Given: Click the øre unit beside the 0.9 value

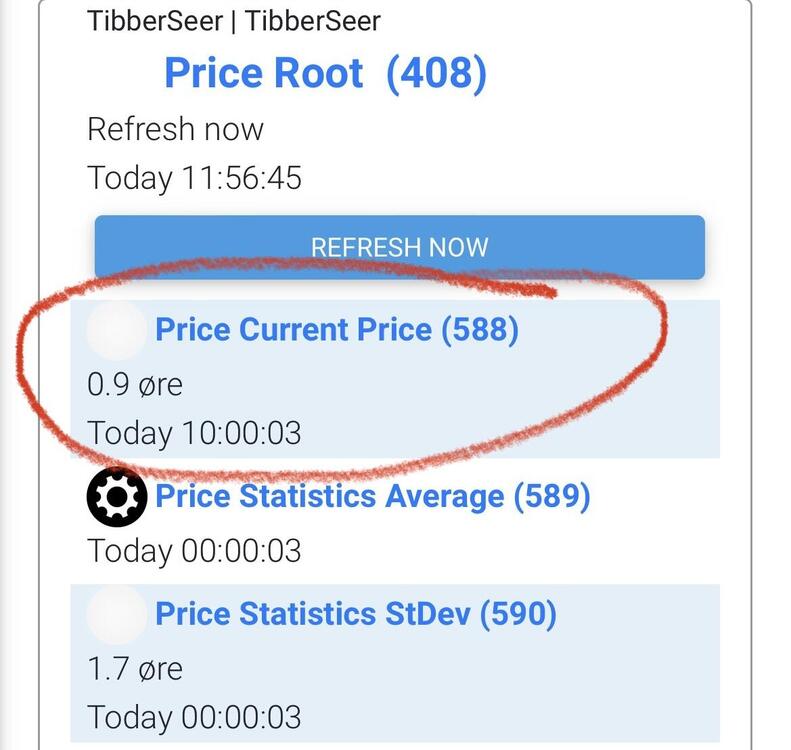Looking at the screenshot, I should [156, 384].
